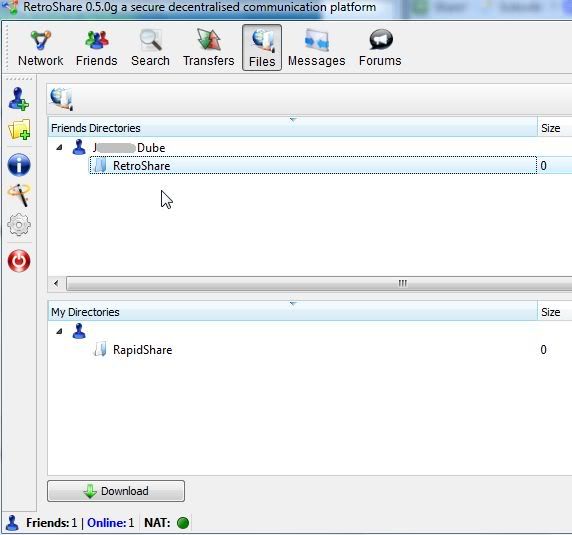Viewport: 572px width, 535px height.
Task: Open the blue Info sidebar icon
Action: 19,165
